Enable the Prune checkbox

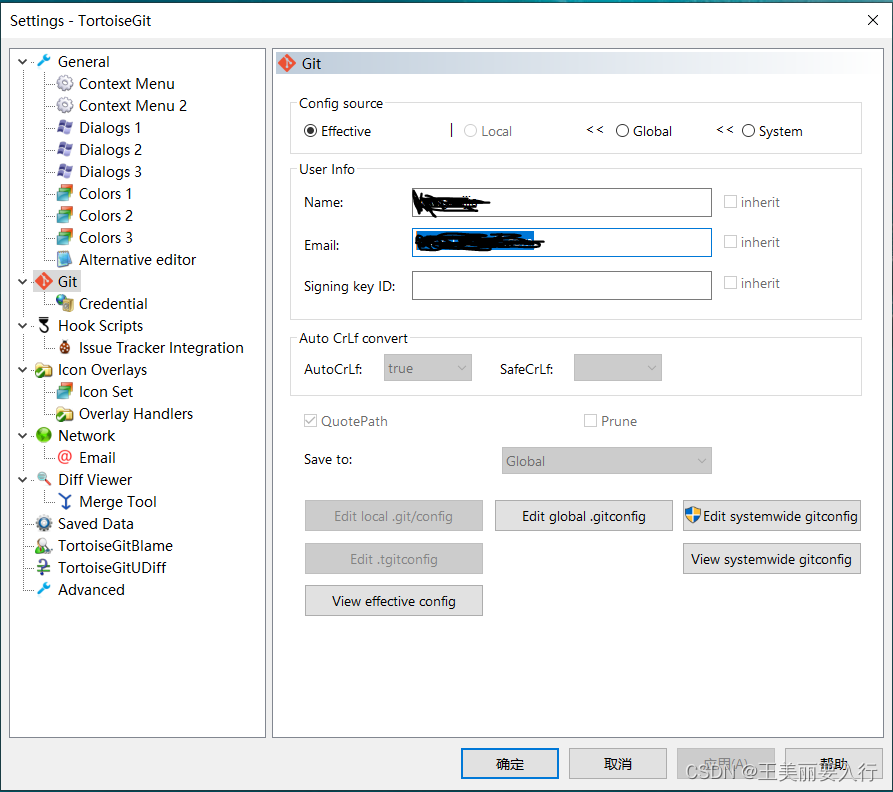tap(591, 421)
